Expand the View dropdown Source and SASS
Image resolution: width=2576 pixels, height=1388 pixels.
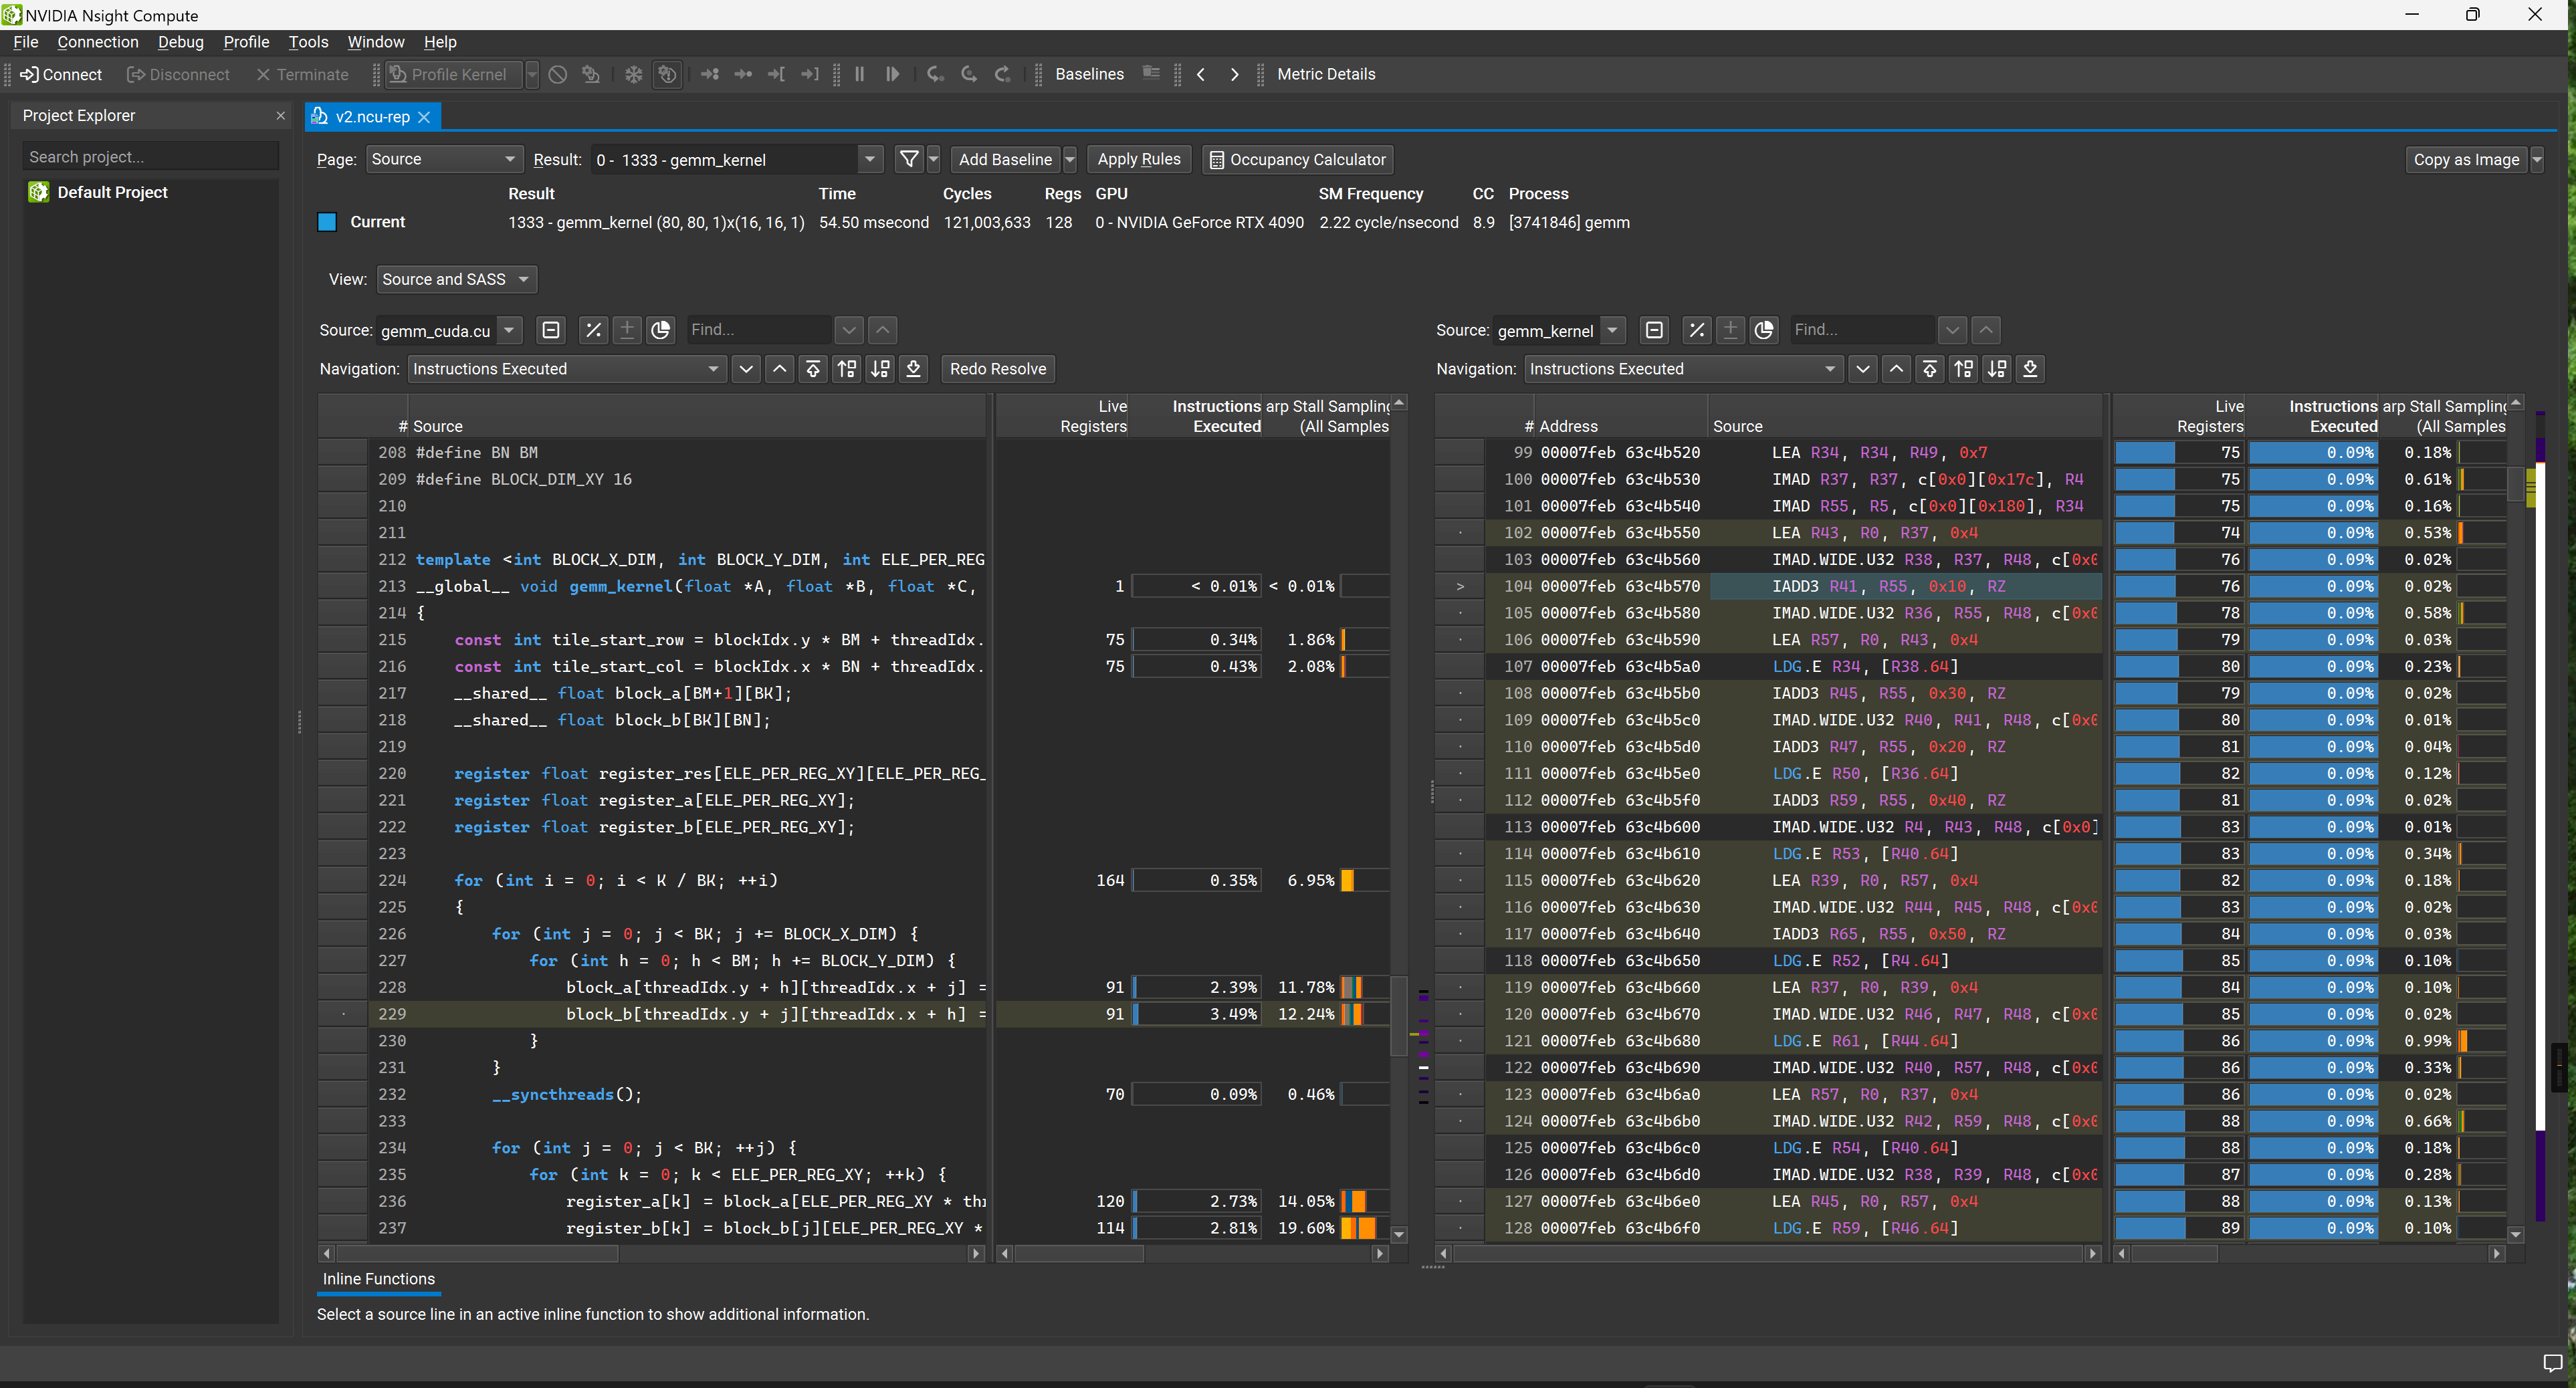[455, 279]
